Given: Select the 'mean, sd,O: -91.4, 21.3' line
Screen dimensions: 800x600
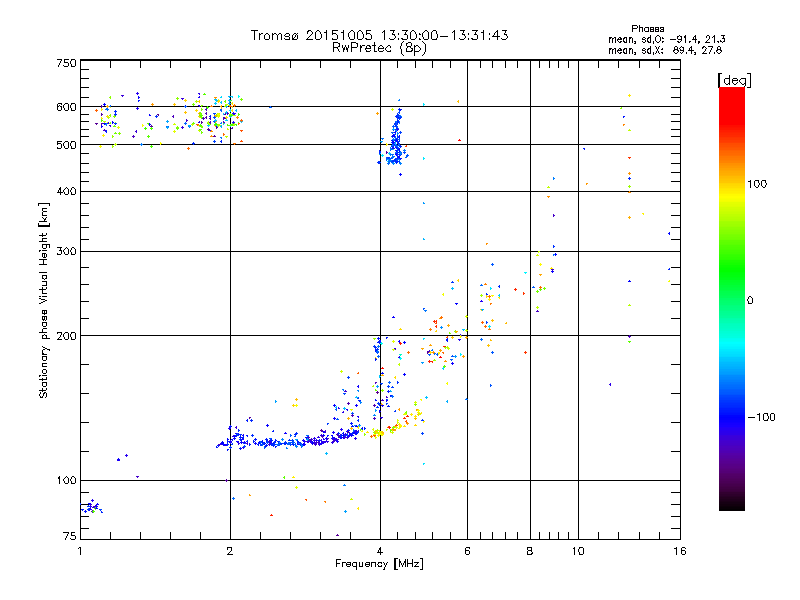Looking at the screenshot, I should click(667, 39).
